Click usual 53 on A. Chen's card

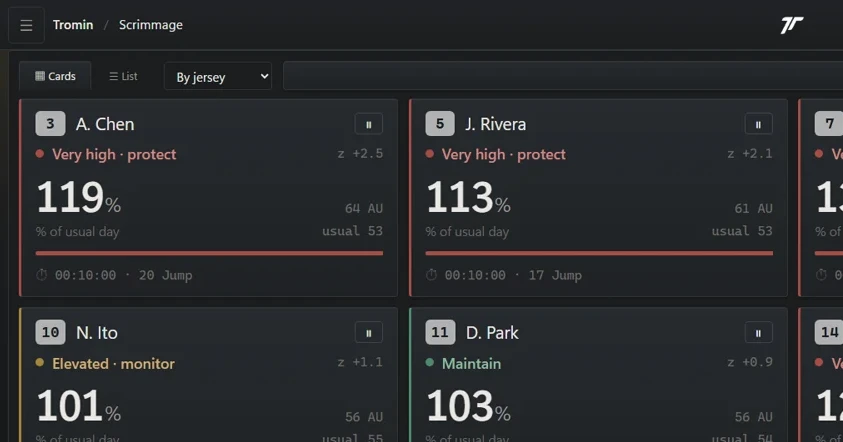tap(353, 231)
